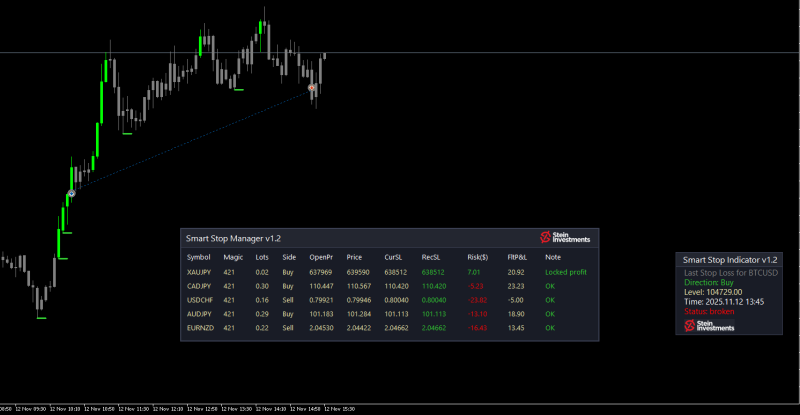
Task: Click USDCHF open price 0.79921
Action: pyautogui.click(x=321, y=300)
